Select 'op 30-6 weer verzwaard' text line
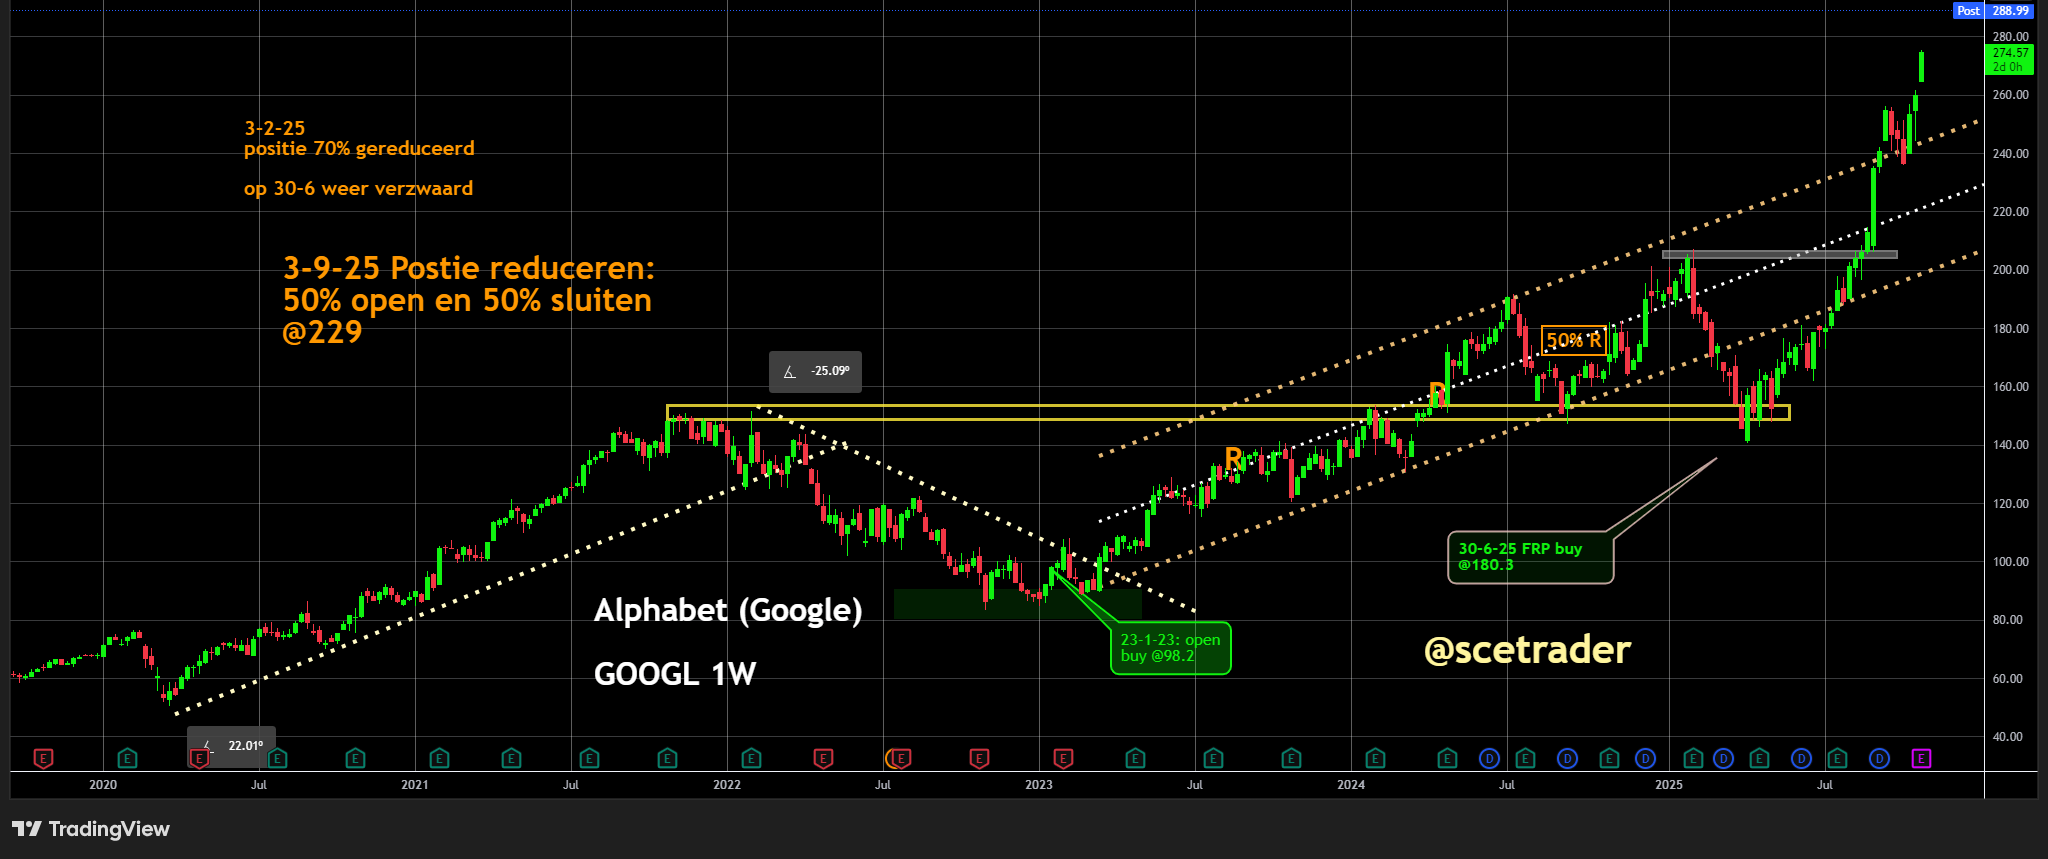This screenshot has height=859, width=2048. pos(358,188)
